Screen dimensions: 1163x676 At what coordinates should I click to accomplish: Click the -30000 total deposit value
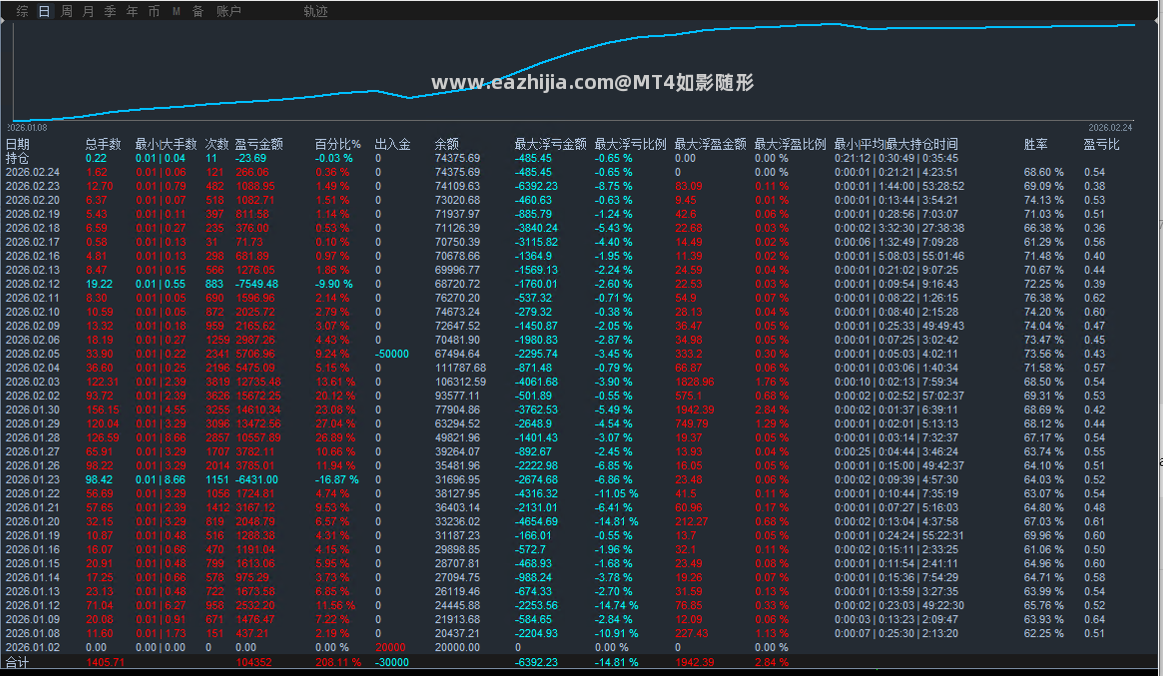point(392,662)
